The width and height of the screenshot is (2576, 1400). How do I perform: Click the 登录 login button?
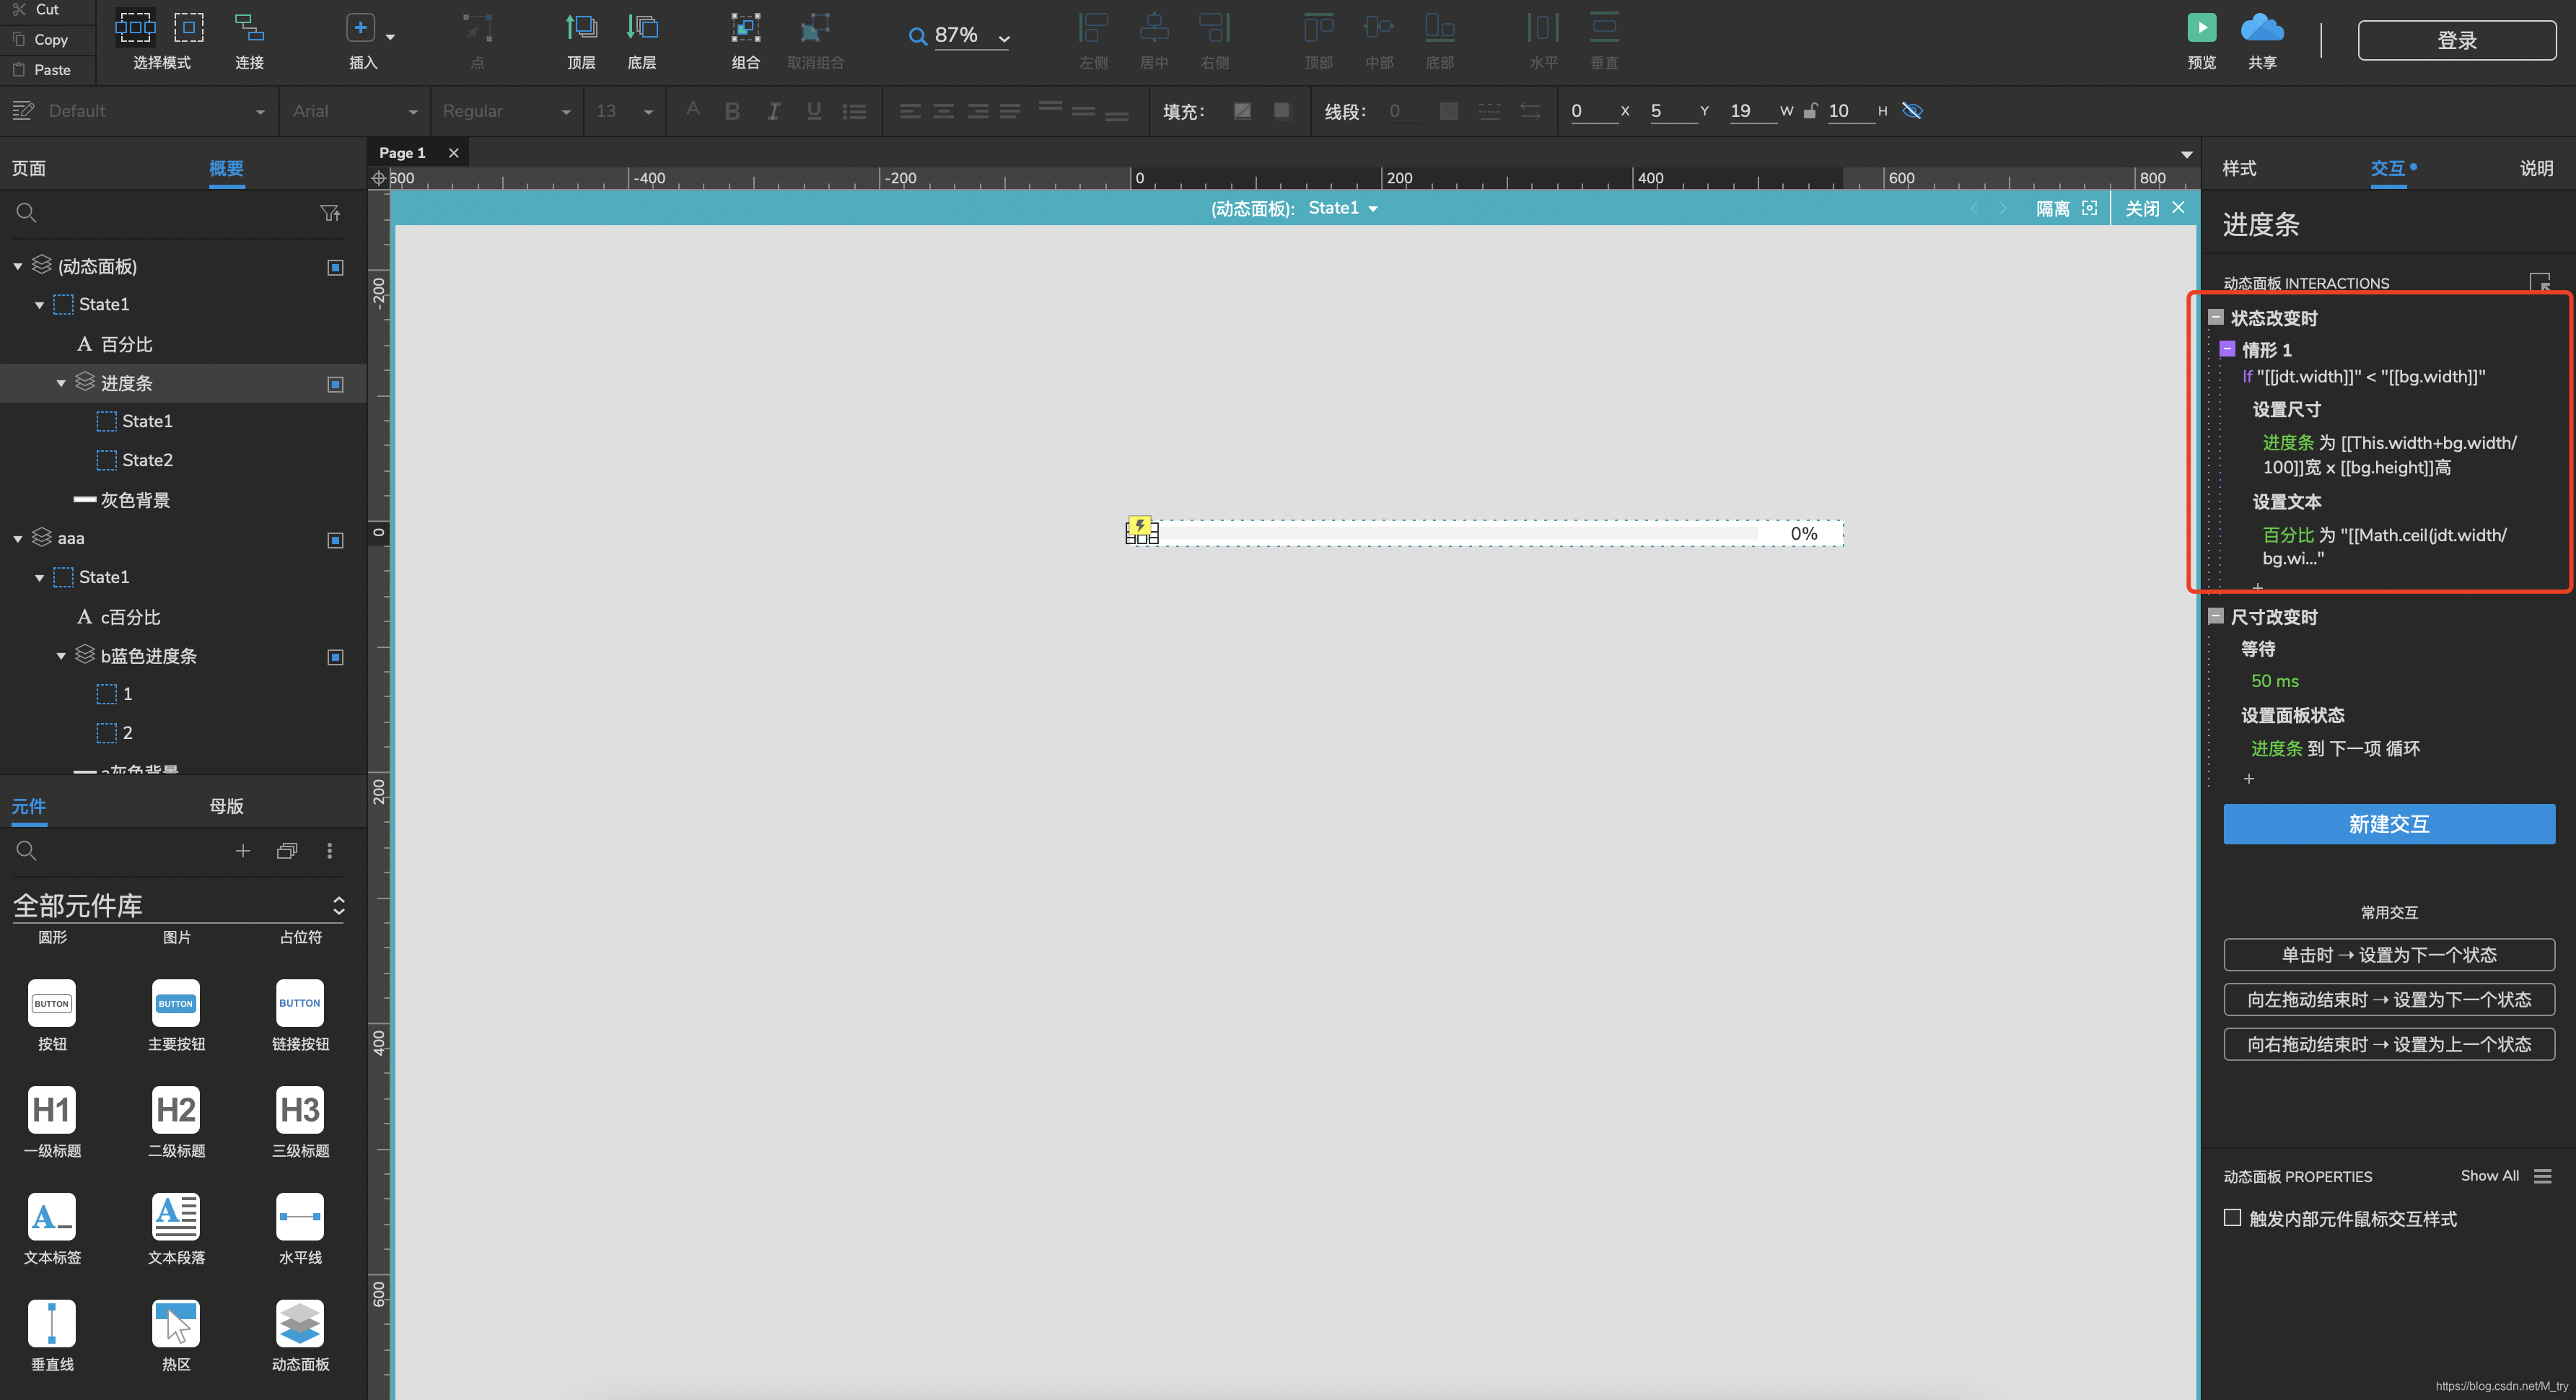(2456, 40)
